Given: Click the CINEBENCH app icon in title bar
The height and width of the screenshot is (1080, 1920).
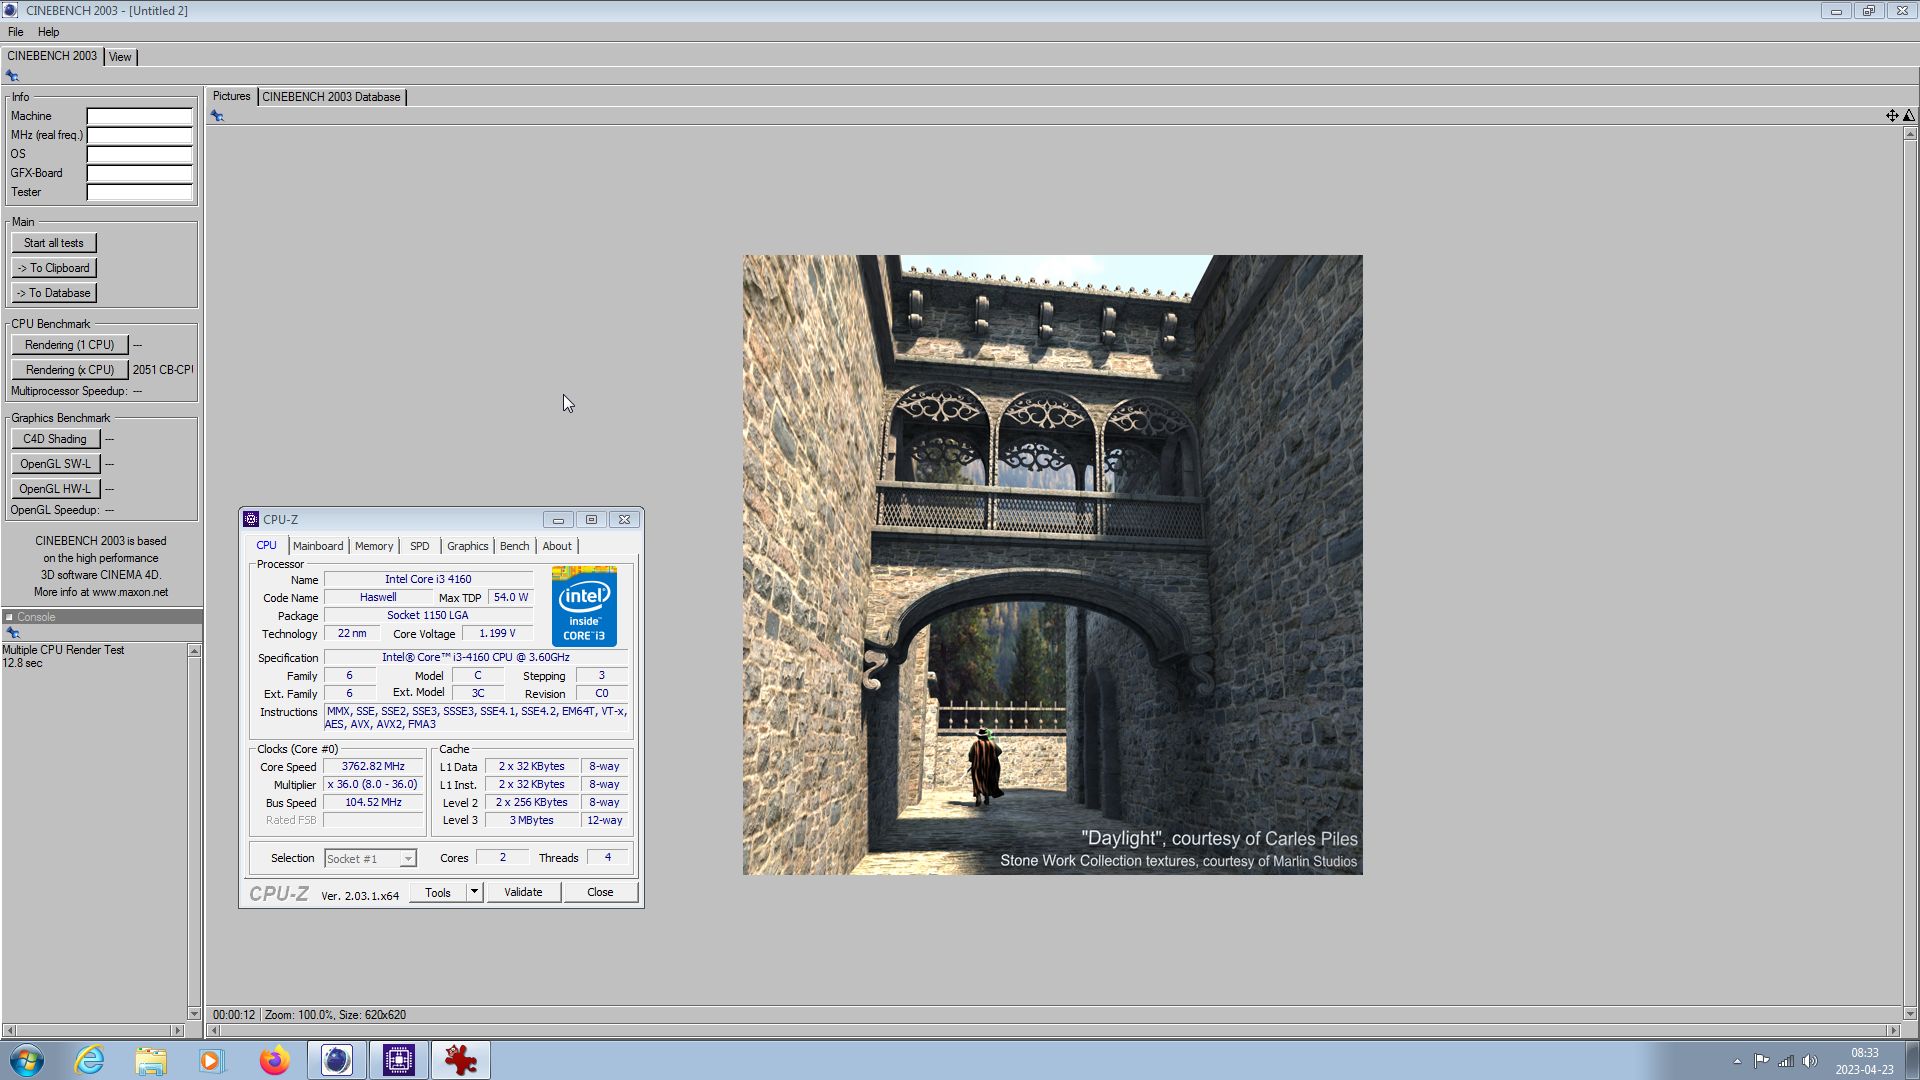Looking at the screenshot, I should pos(11,10).
